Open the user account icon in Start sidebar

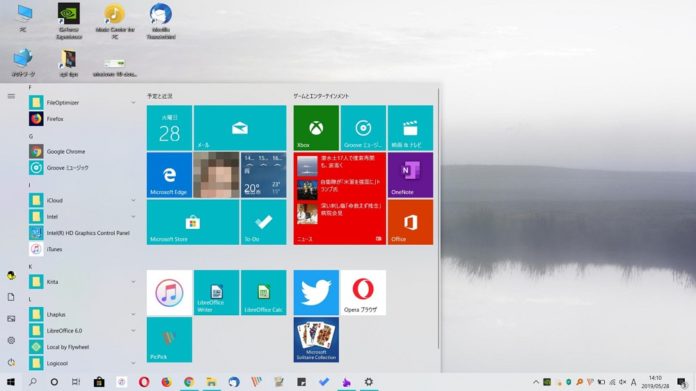click(x=11, y=276)
